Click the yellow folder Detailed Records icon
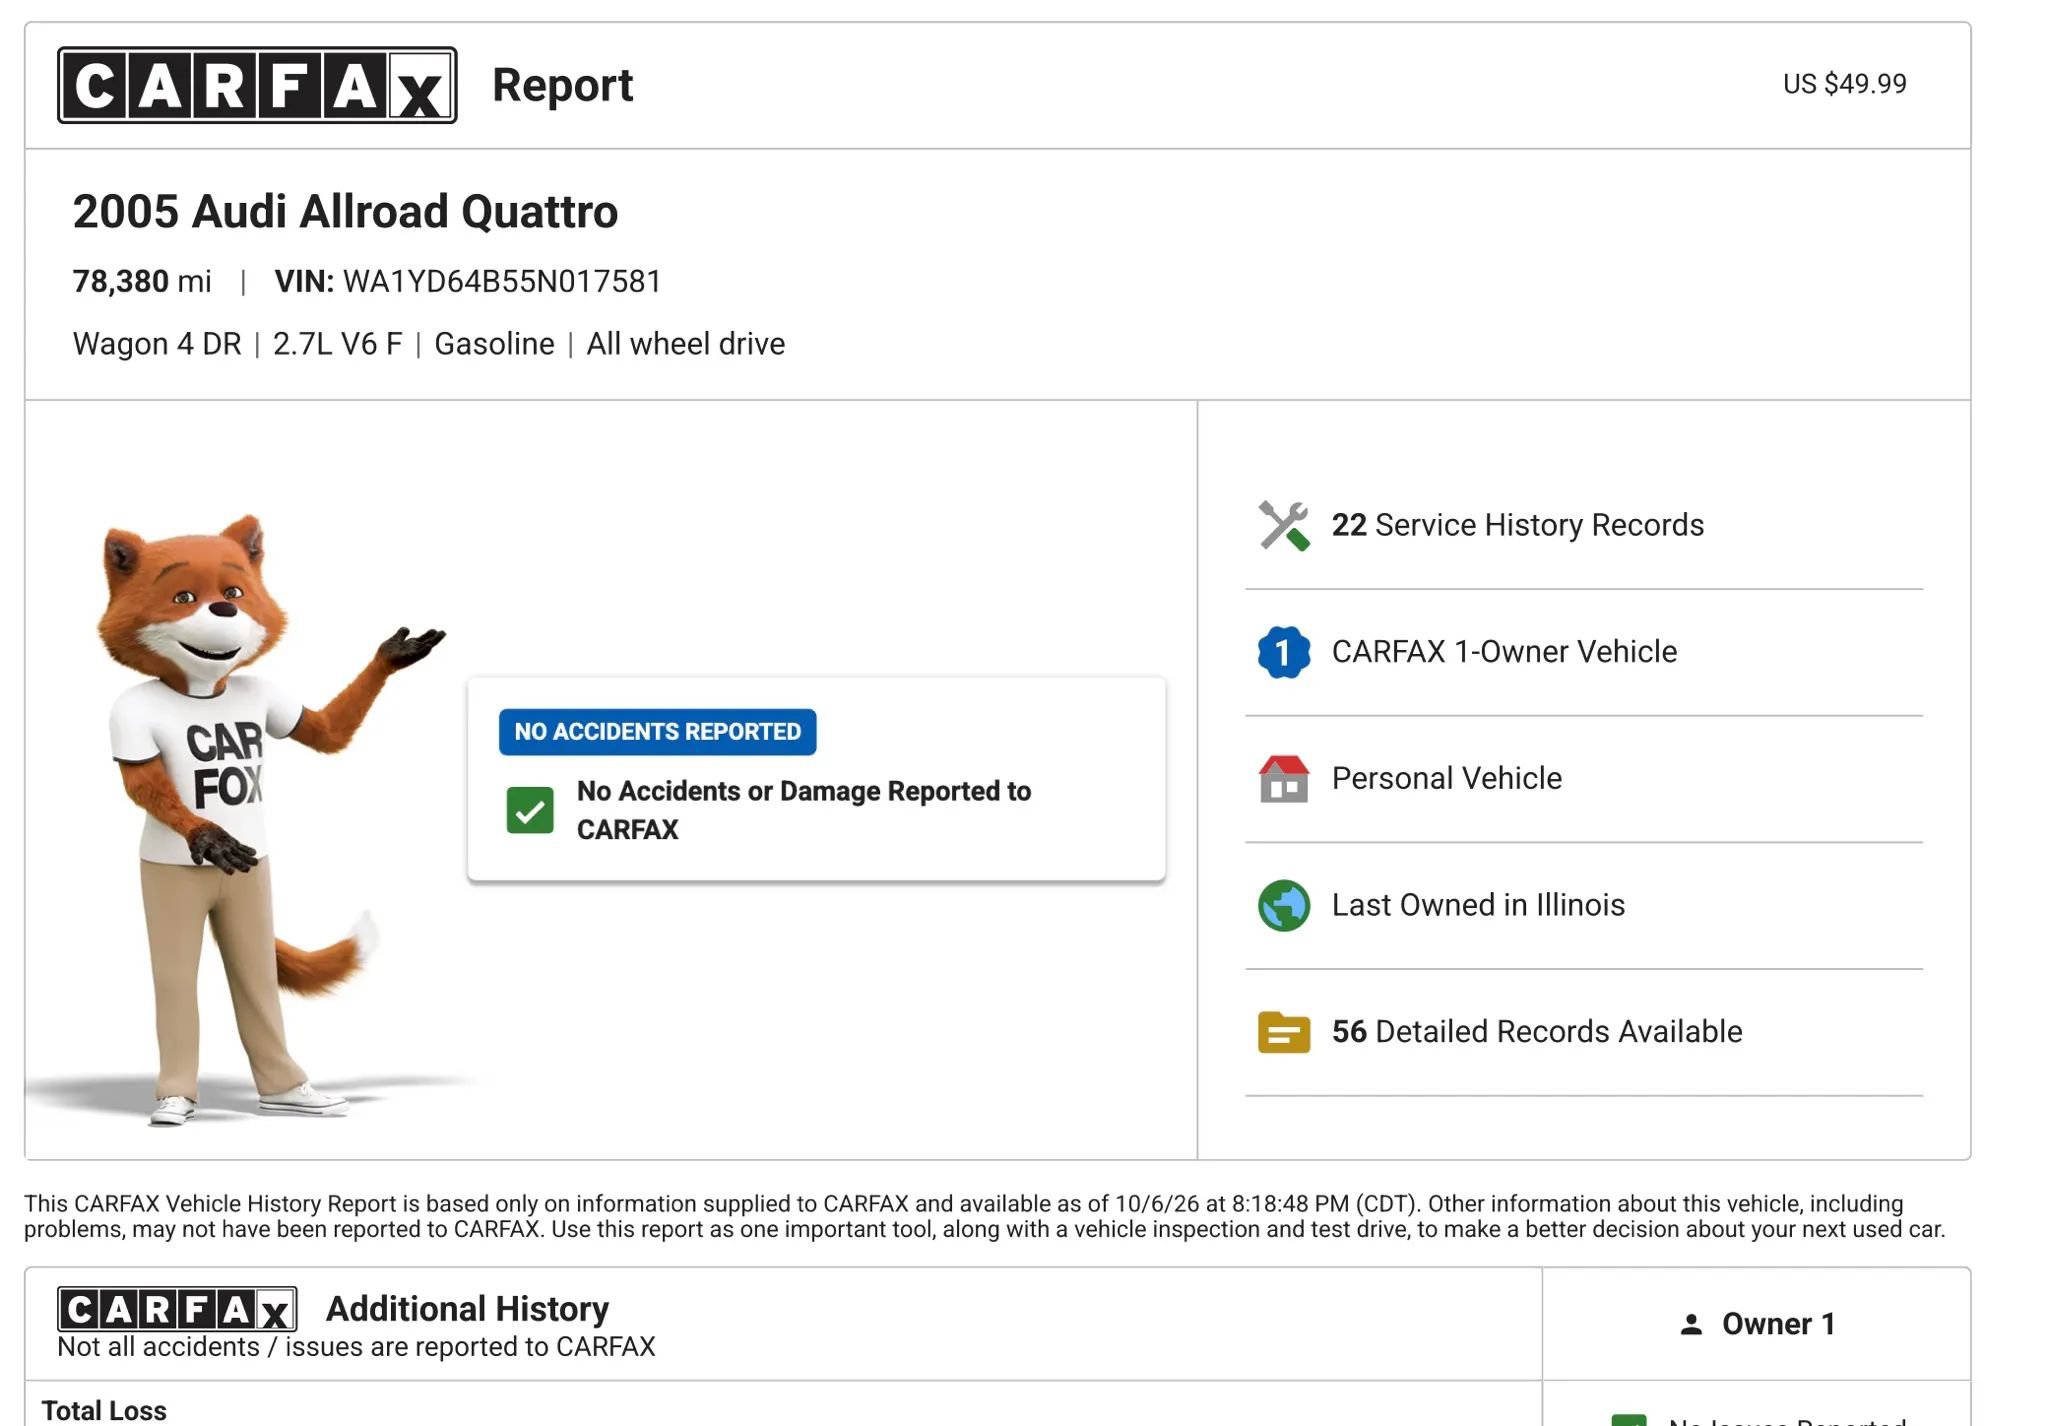This screenshot has width=2048, height=1426. 1284,1032
